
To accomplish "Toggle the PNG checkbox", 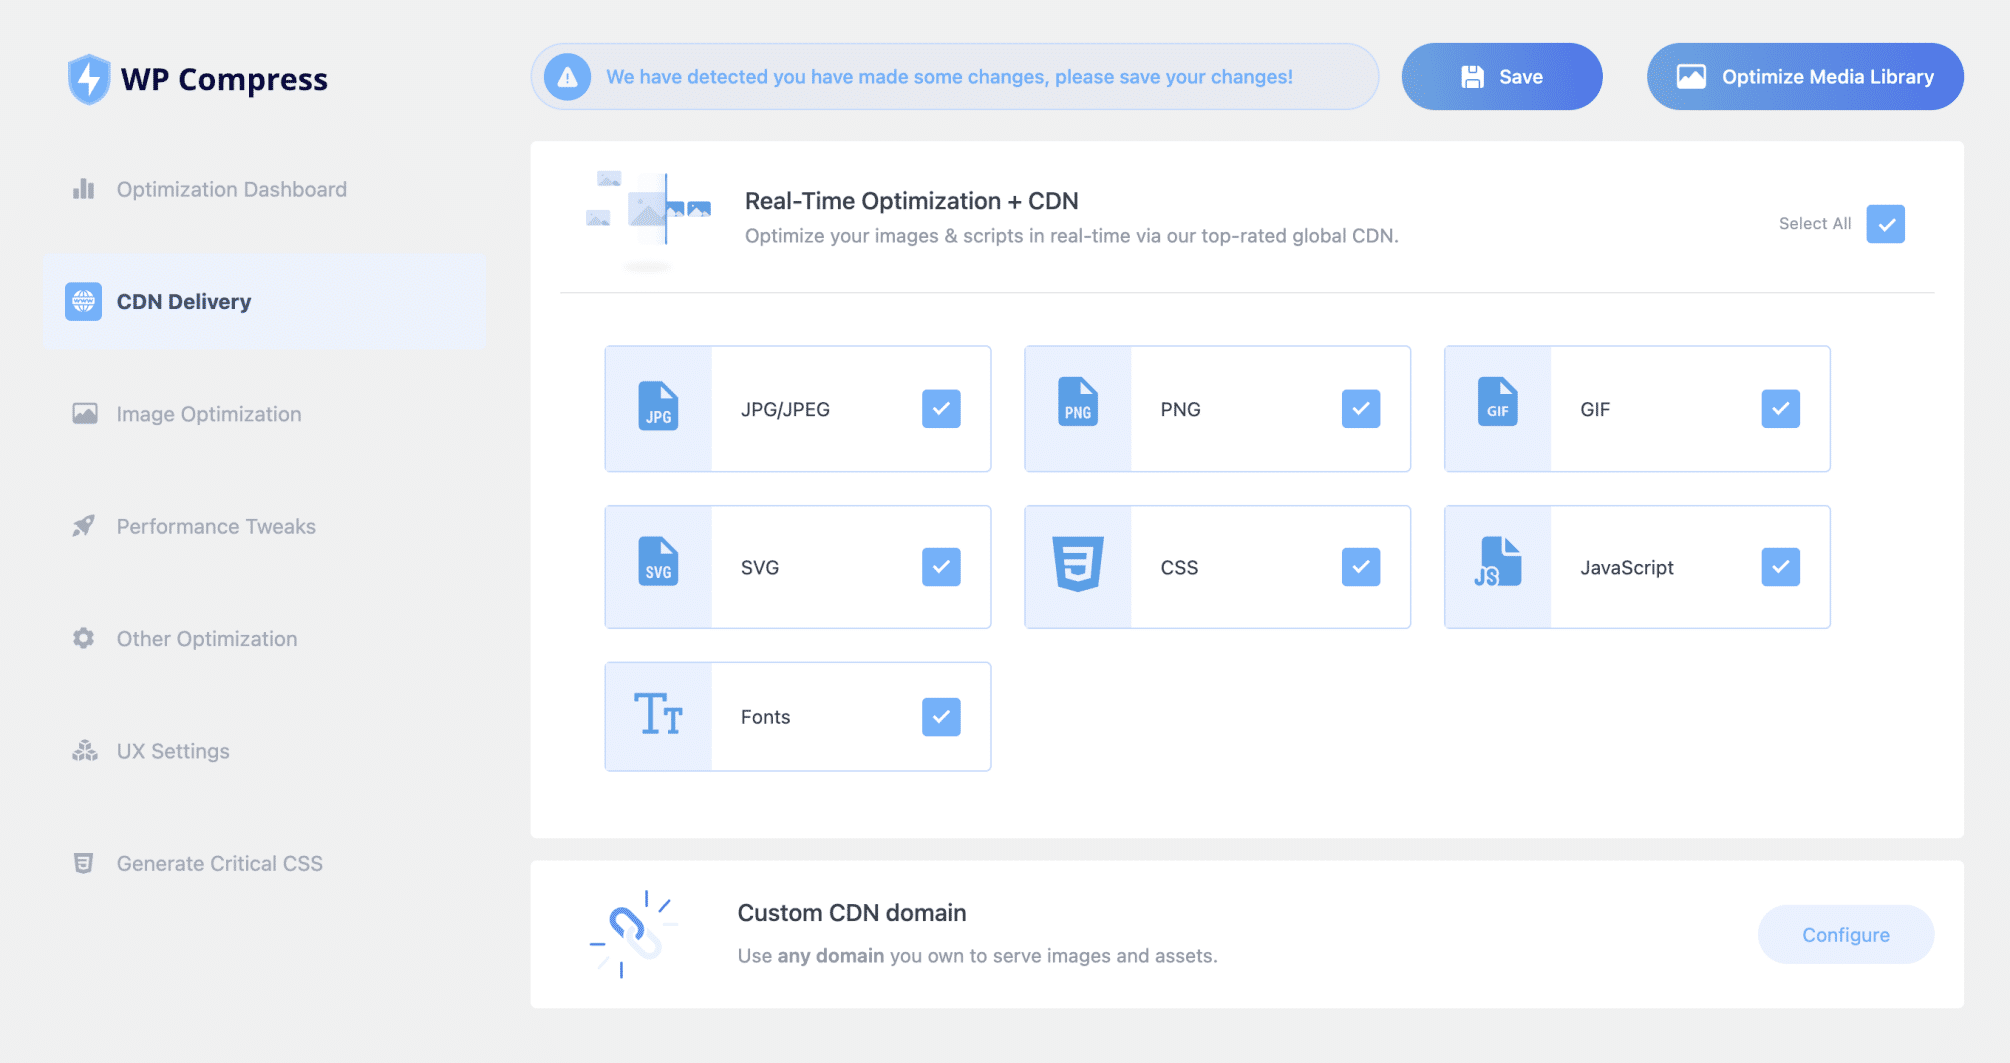I will coord(1361,409).
